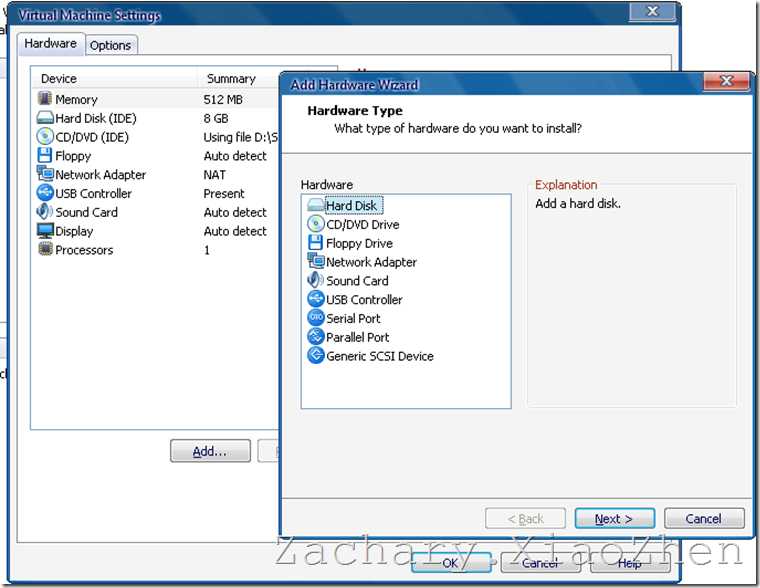Switch to the Options tab
This screenshot has height=588, width=760.
pos(111,45)
